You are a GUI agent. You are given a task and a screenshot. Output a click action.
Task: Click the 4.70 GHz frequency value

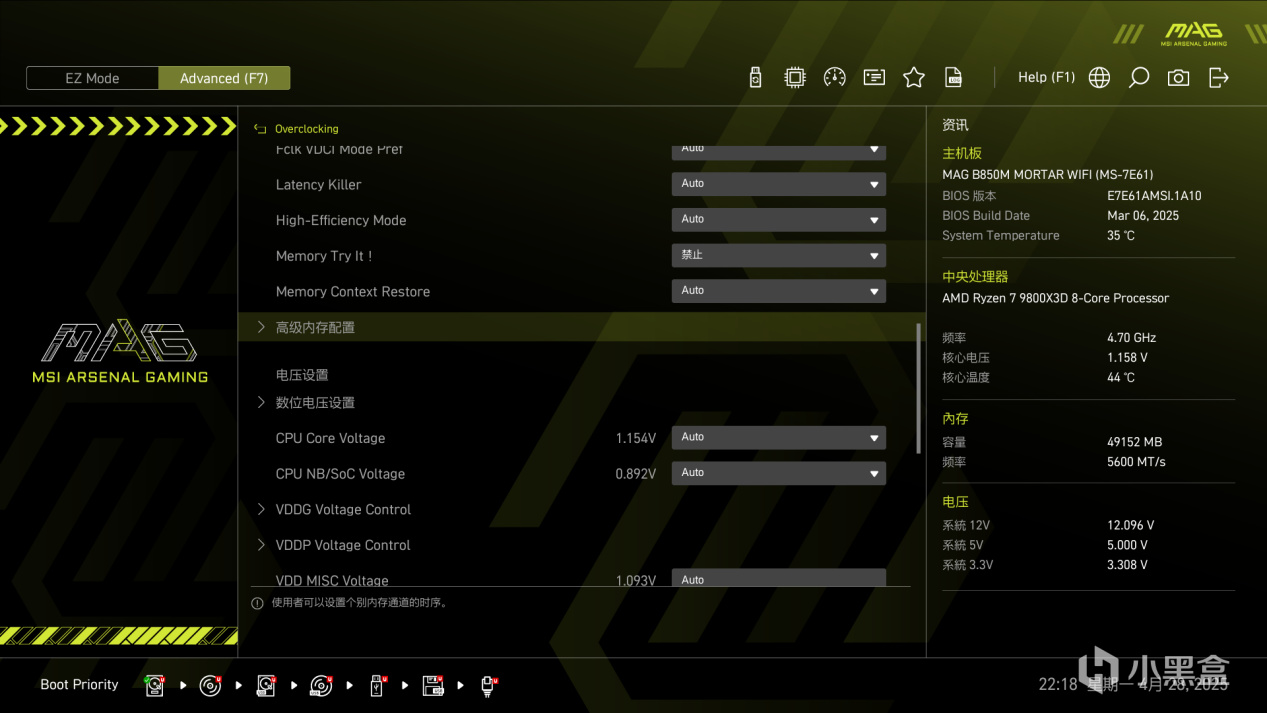(x=1131, y=338)
